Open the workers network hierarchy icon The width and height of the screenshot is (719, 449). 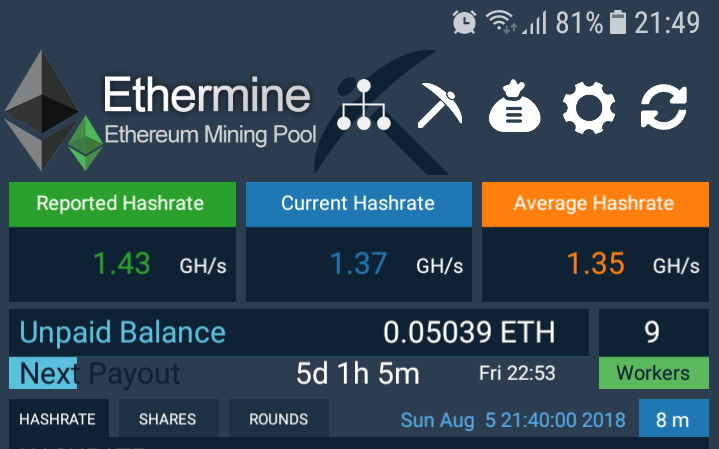click(x=364, y=105)
